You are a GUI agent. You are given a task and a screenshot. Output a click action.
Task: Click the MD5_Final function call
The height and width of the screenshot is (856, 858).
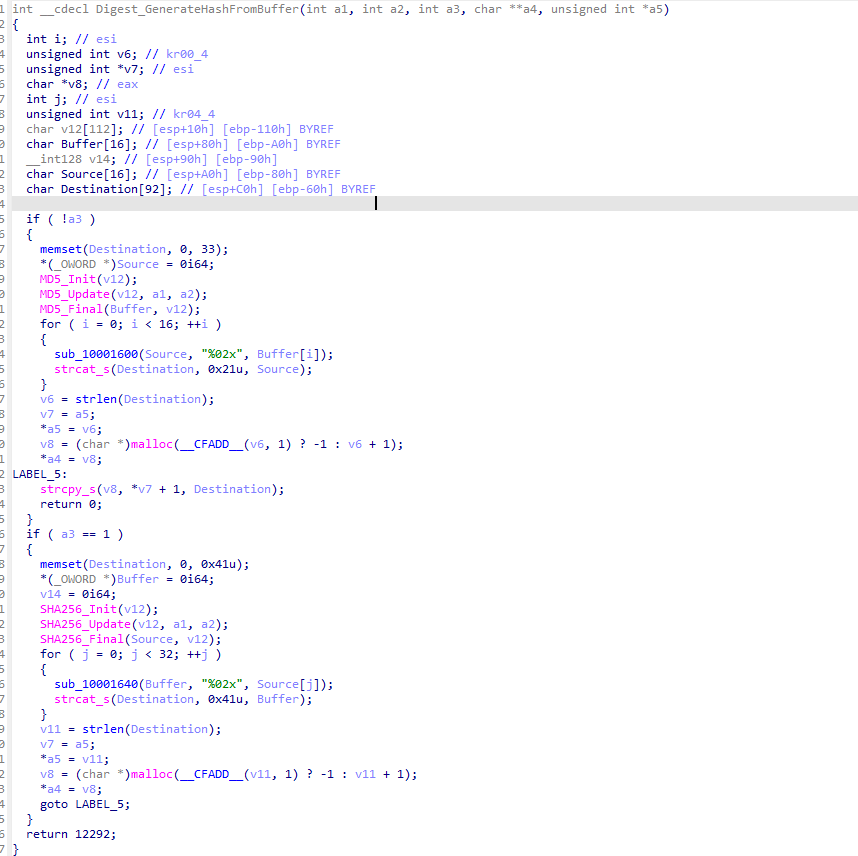click(71, 309)
